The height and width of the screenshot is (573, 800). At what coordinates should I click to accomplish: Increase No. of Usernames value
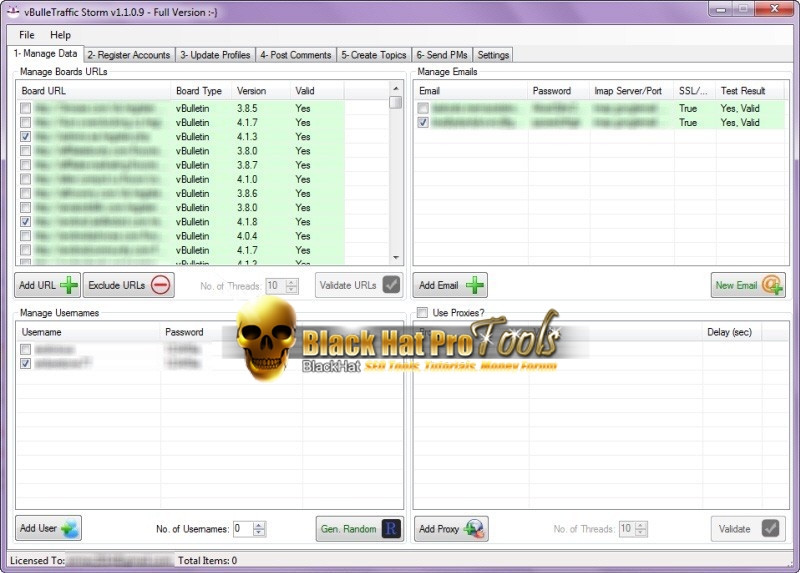(259, 526)
